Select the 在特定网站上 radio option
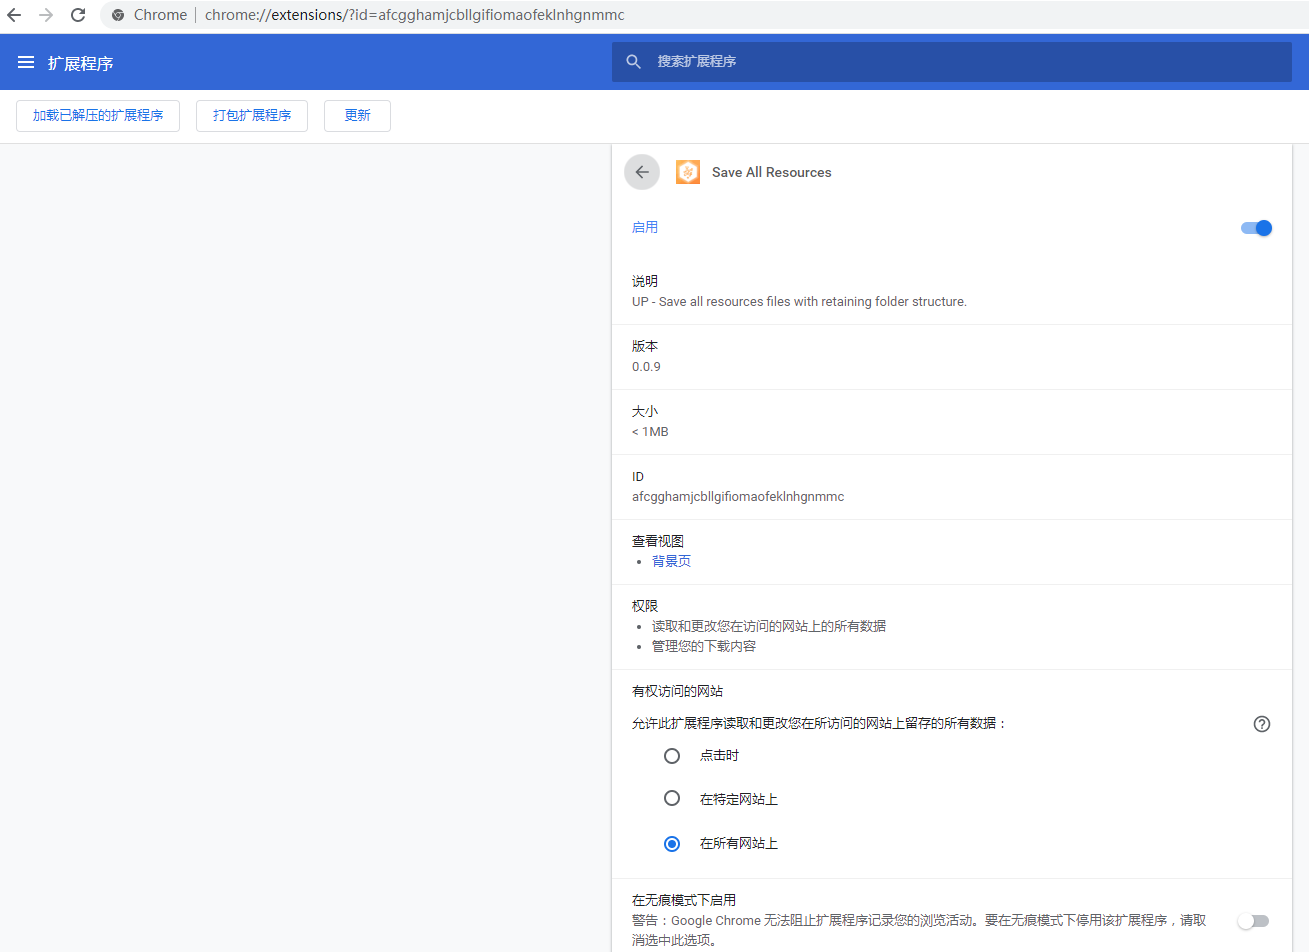 pyautogui.click(x=672, y=798)
